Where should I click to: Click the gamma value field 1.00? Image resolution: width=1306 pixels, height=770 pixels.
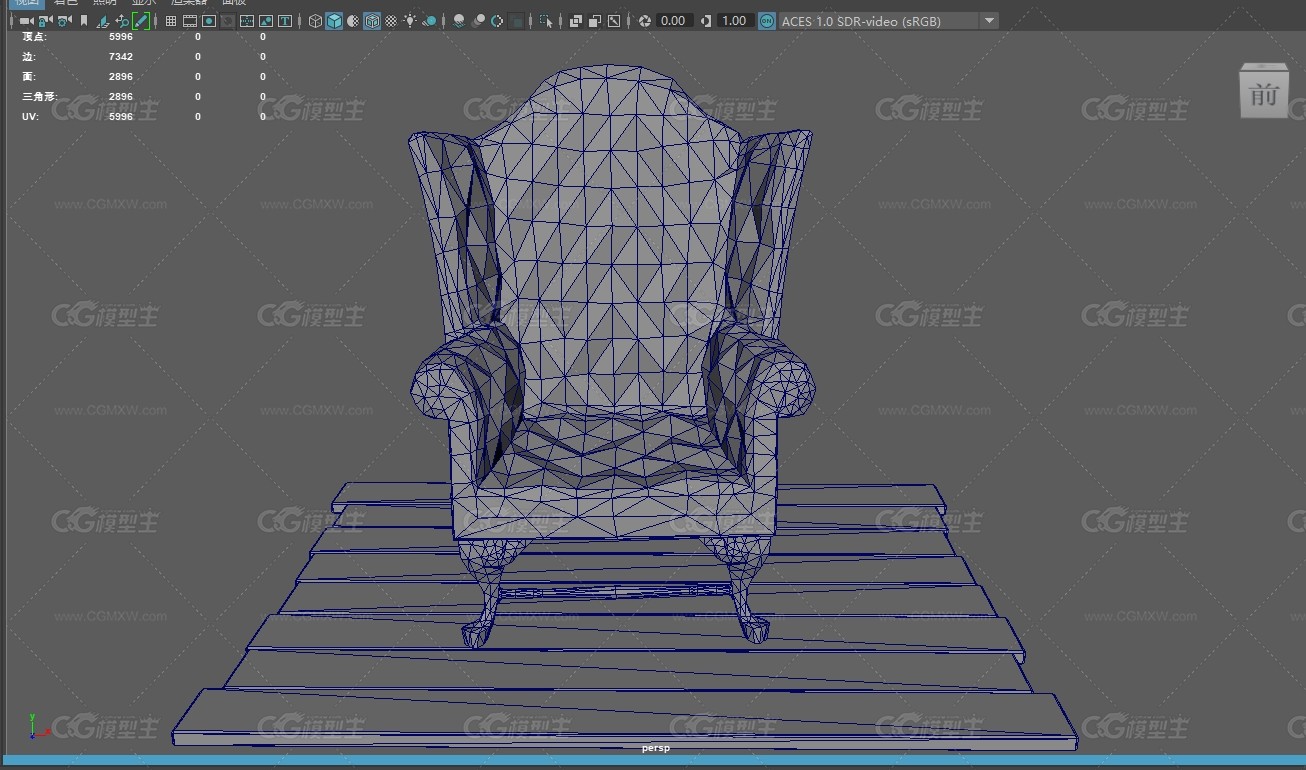(x=734, y=20)
